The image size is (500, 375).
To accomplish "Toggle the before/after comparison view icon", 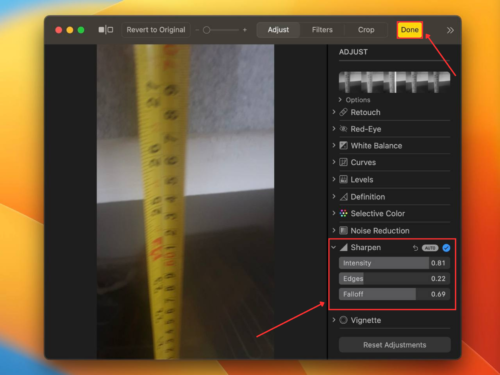I will [x=106, y=30].
